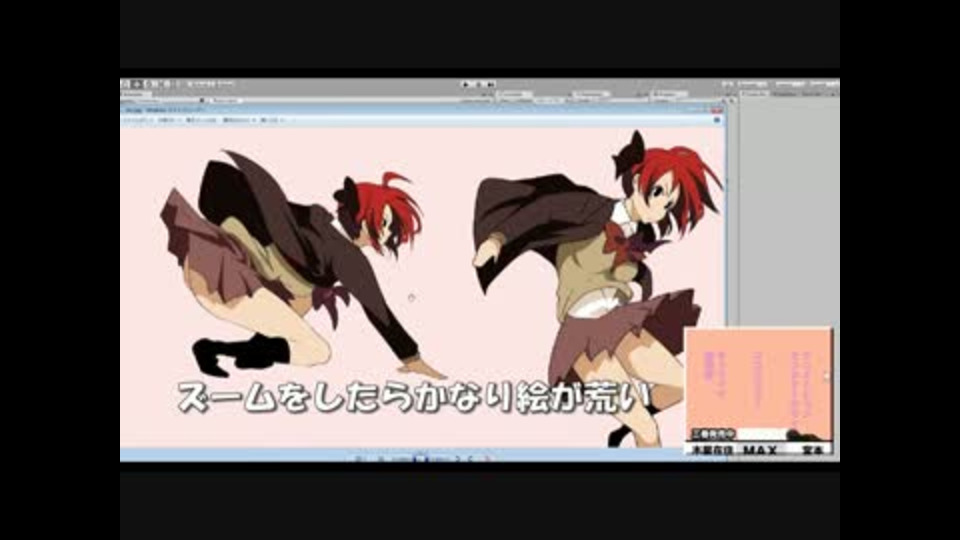Toggle the Unity pivot mode button

pyautogui.click(x=200, y=84)
